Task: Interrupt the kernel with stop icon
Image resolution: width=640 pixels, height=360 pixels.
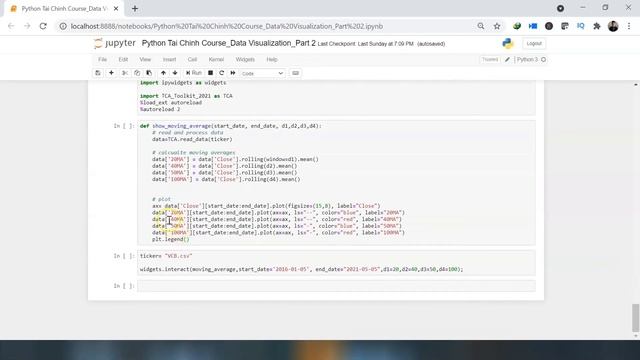Action: coord(210,73)
